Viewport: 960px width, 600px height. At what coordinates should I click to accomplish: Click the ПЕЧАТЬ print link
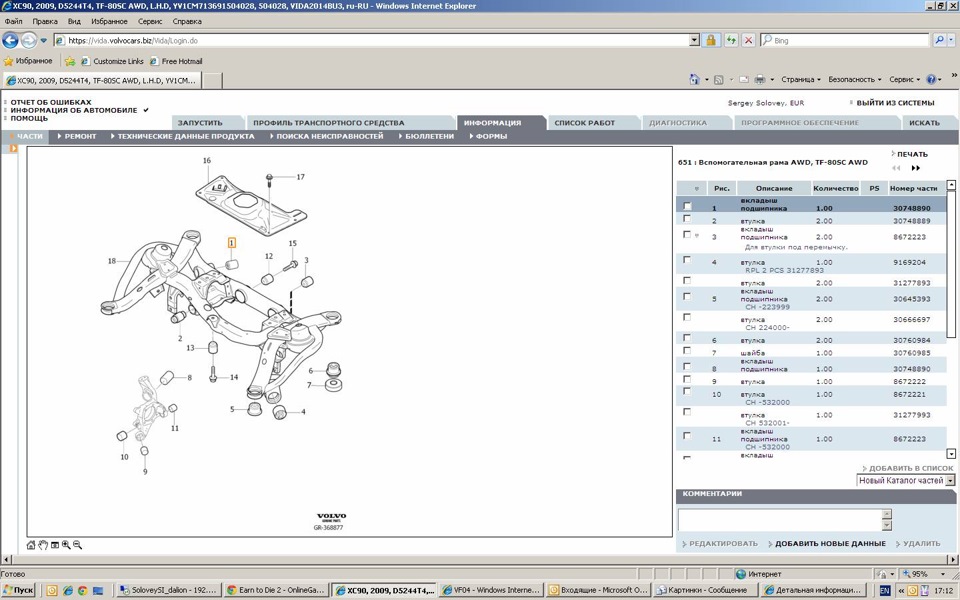pos(911,155)
